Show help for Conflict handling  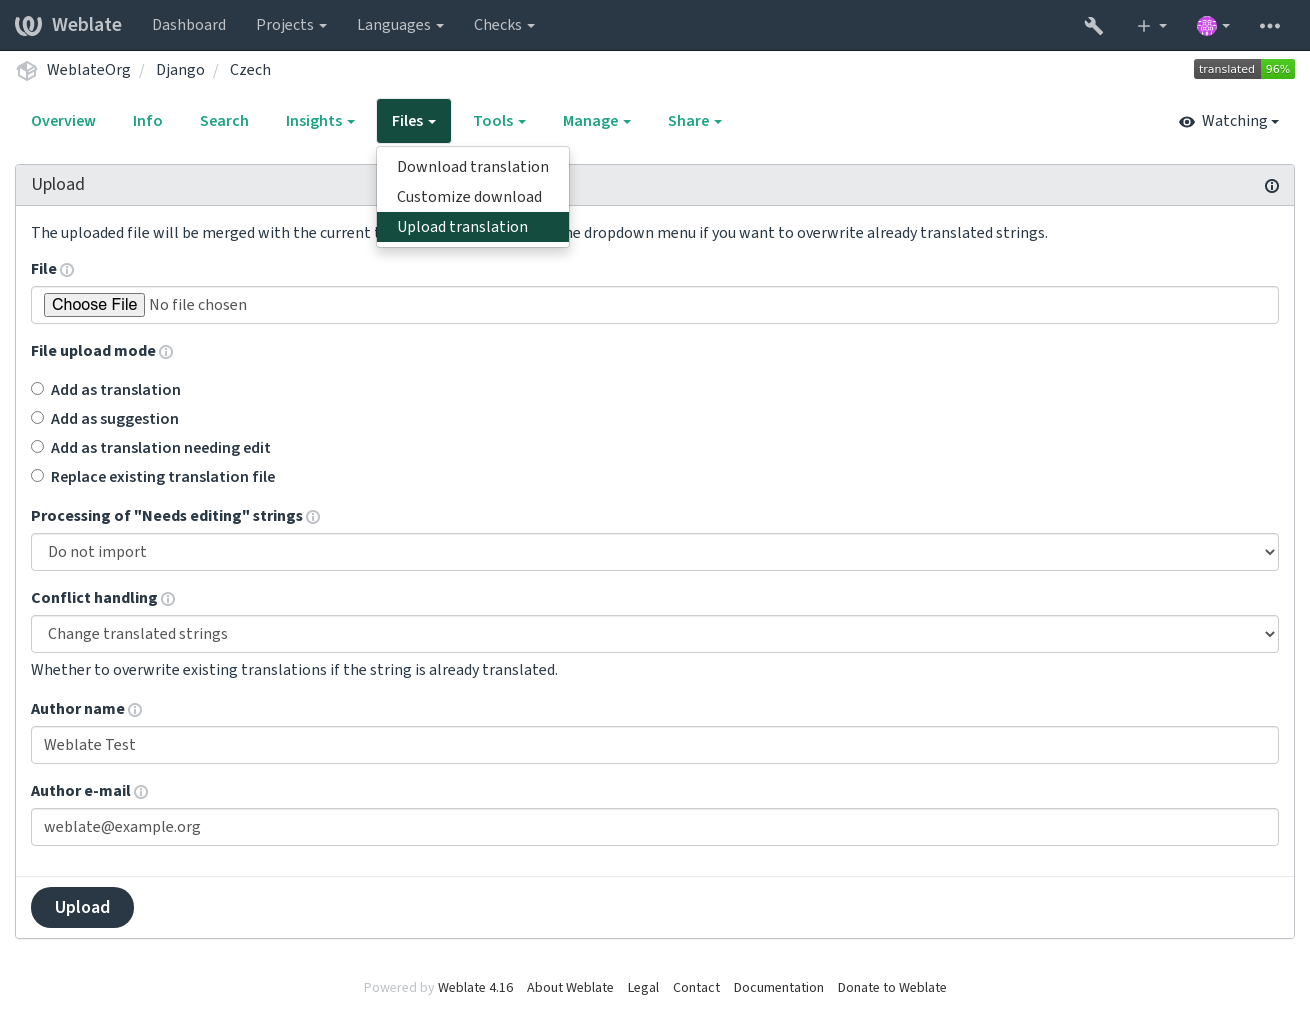pyautogui.click(x=168, y=599)
